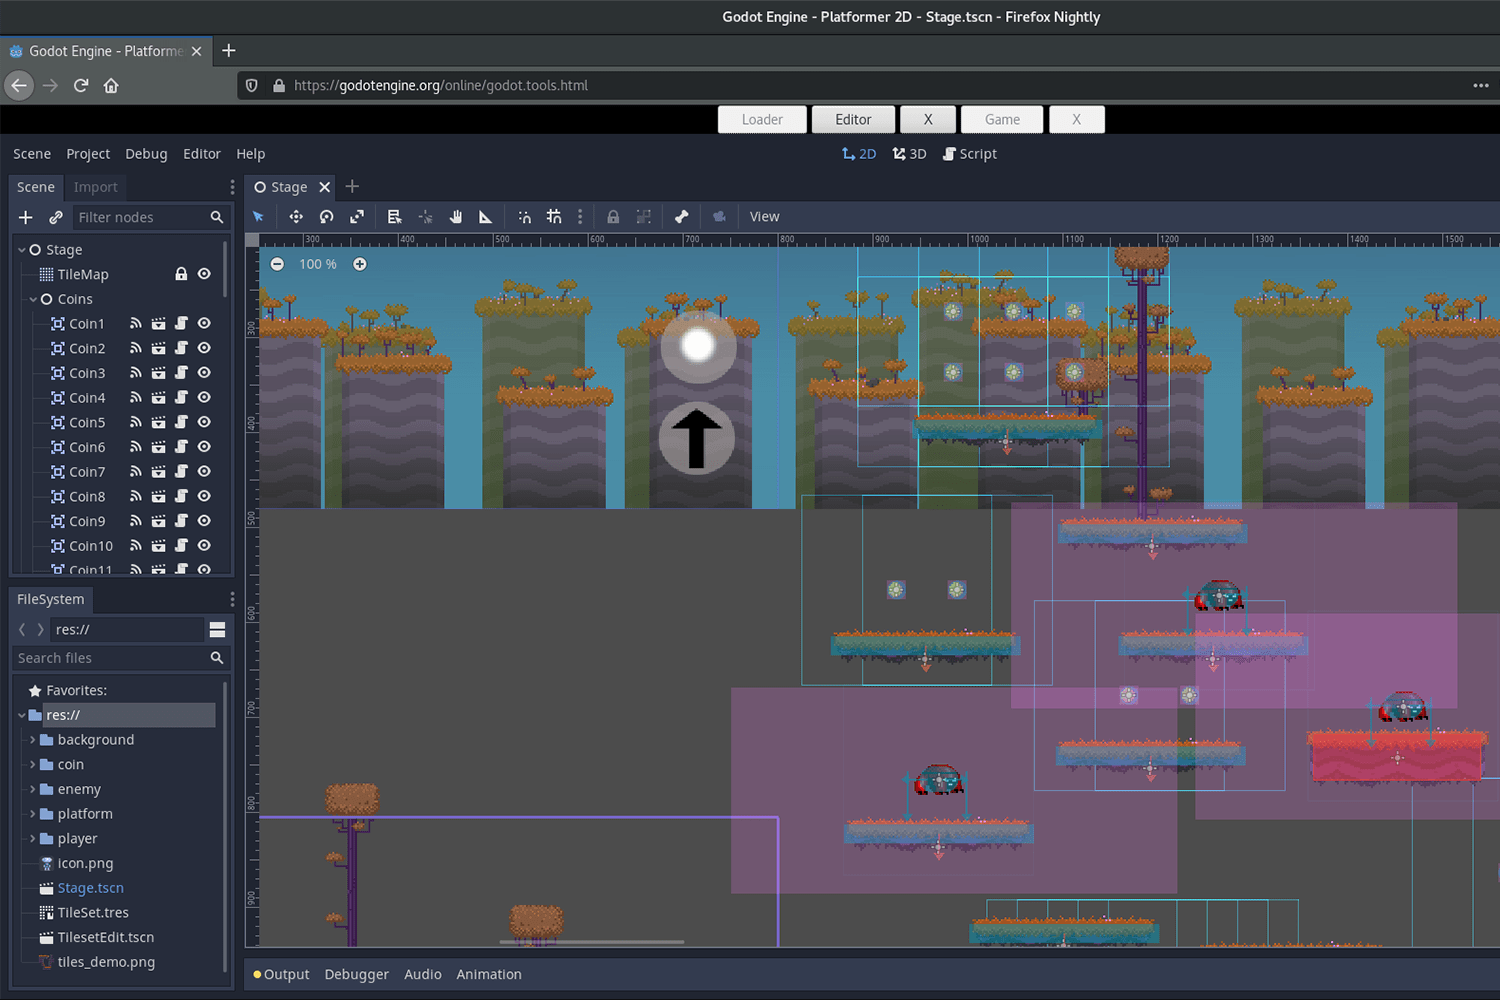Toggle grid snap in toolbar
The height and width of the screenshot is (1000, 1500).
tap(554, 217)
